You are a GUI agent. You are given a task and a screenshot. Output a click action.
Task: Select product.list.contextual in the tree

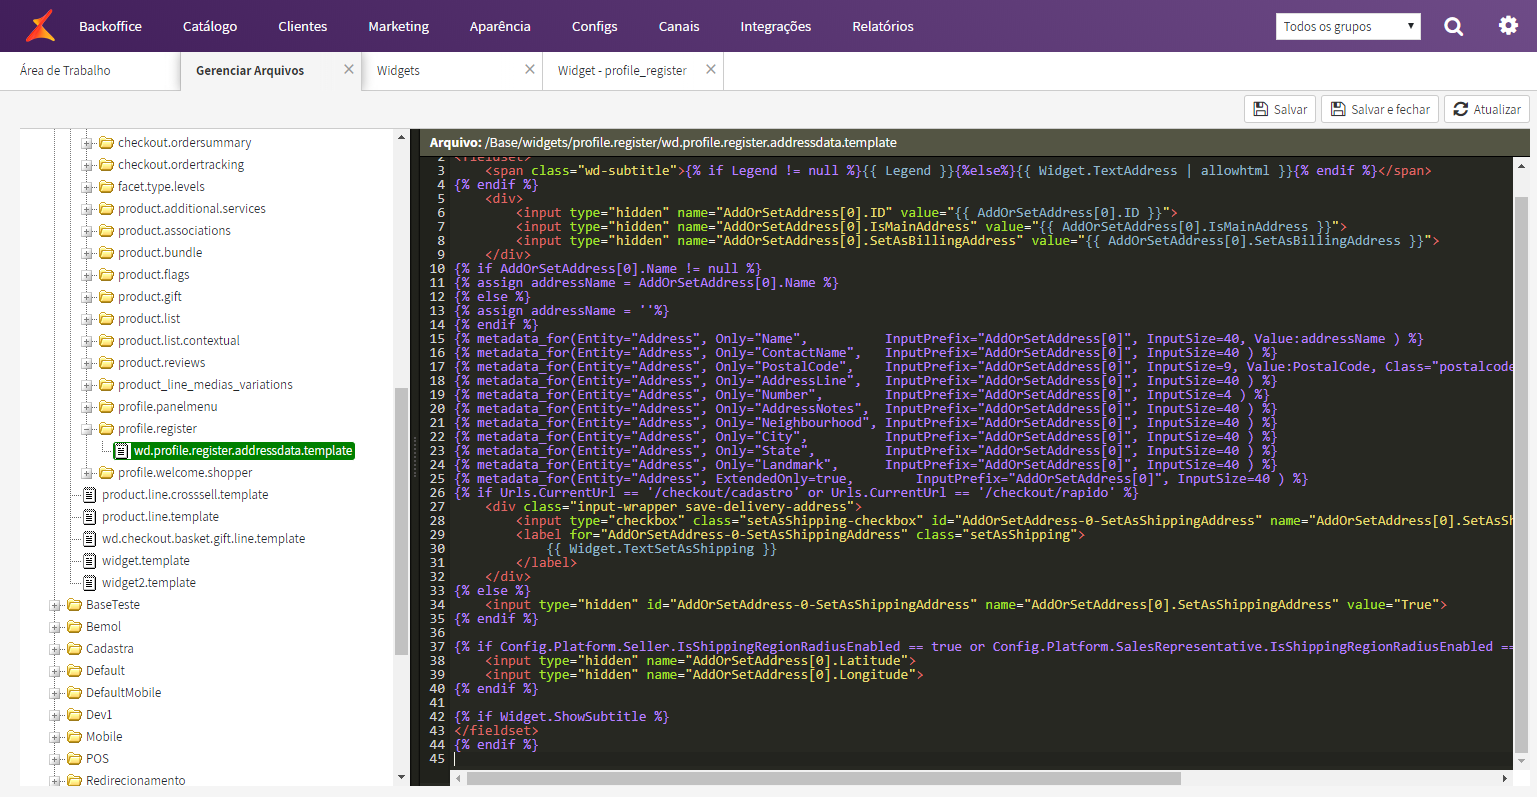(x=179, y=341)
